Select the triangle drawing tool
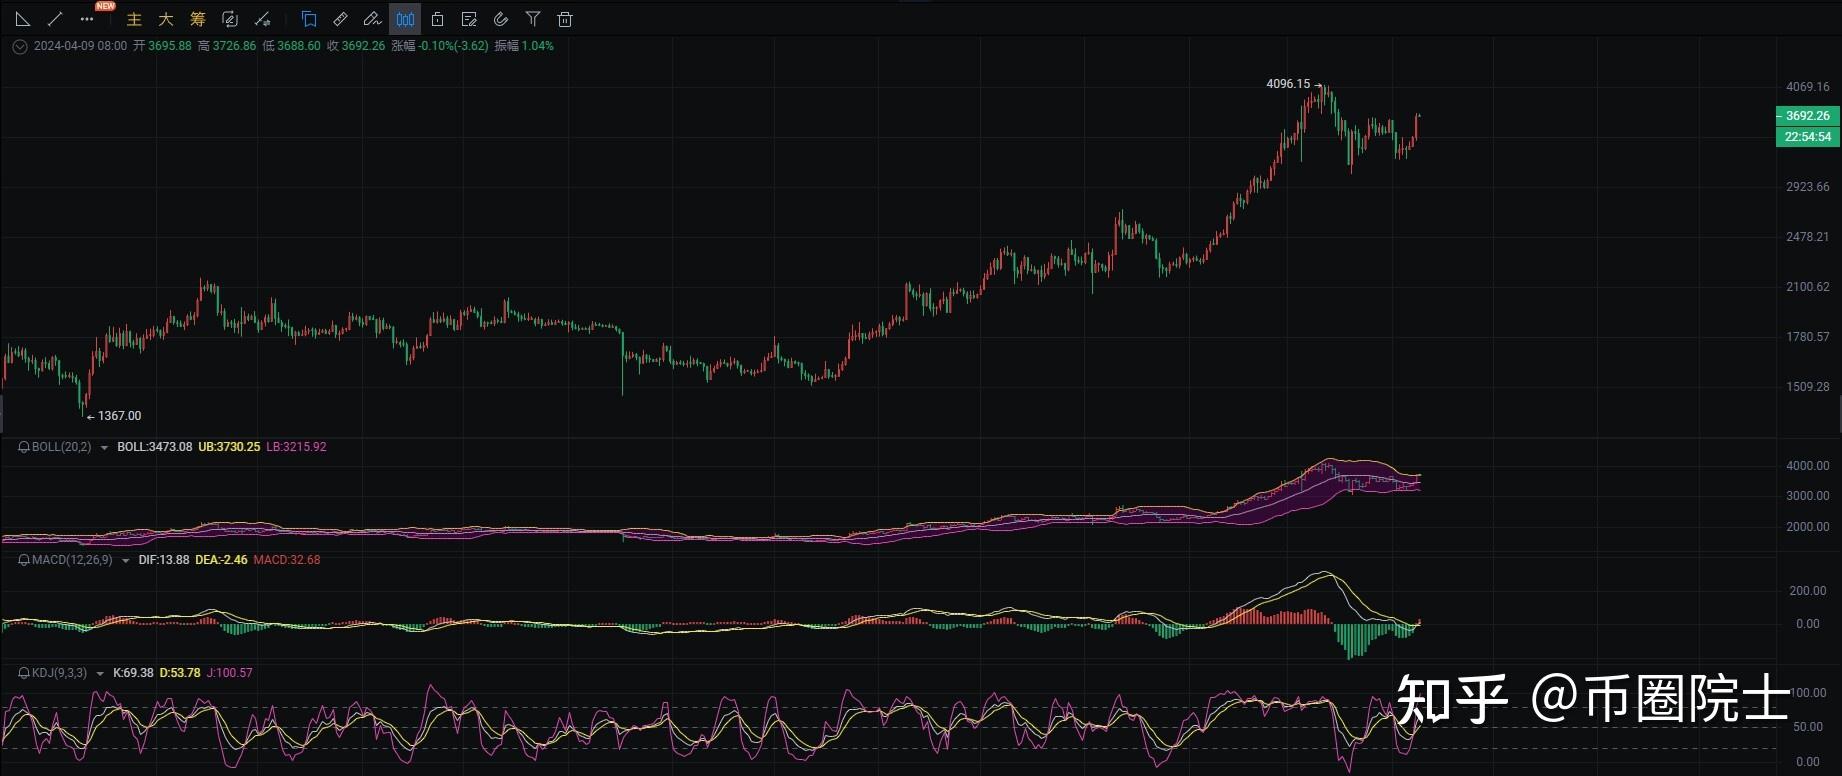The width and height of the screenshot is (1842, 776). tap(23, 19)
